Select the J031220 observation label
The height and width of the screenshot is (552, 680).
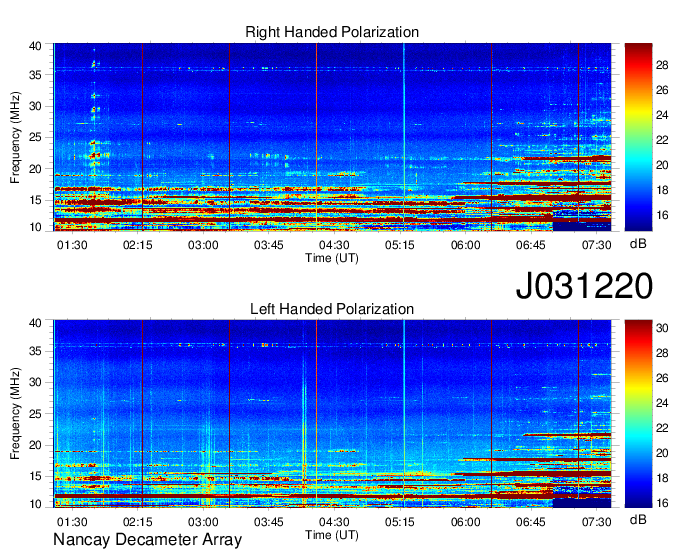coord(584,285)
